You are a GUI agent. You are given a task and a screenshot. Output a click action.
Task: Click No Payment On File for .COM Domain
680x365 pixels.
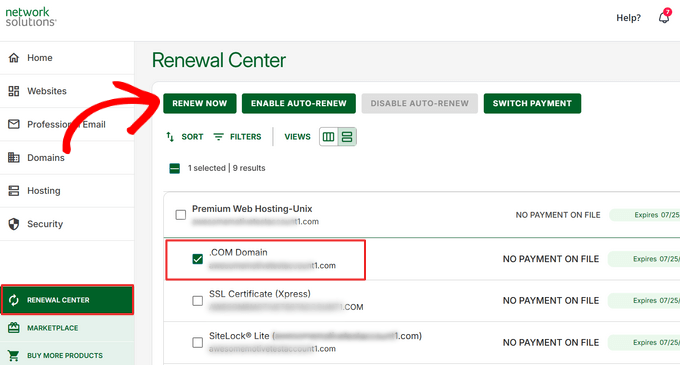coord(551,259)
